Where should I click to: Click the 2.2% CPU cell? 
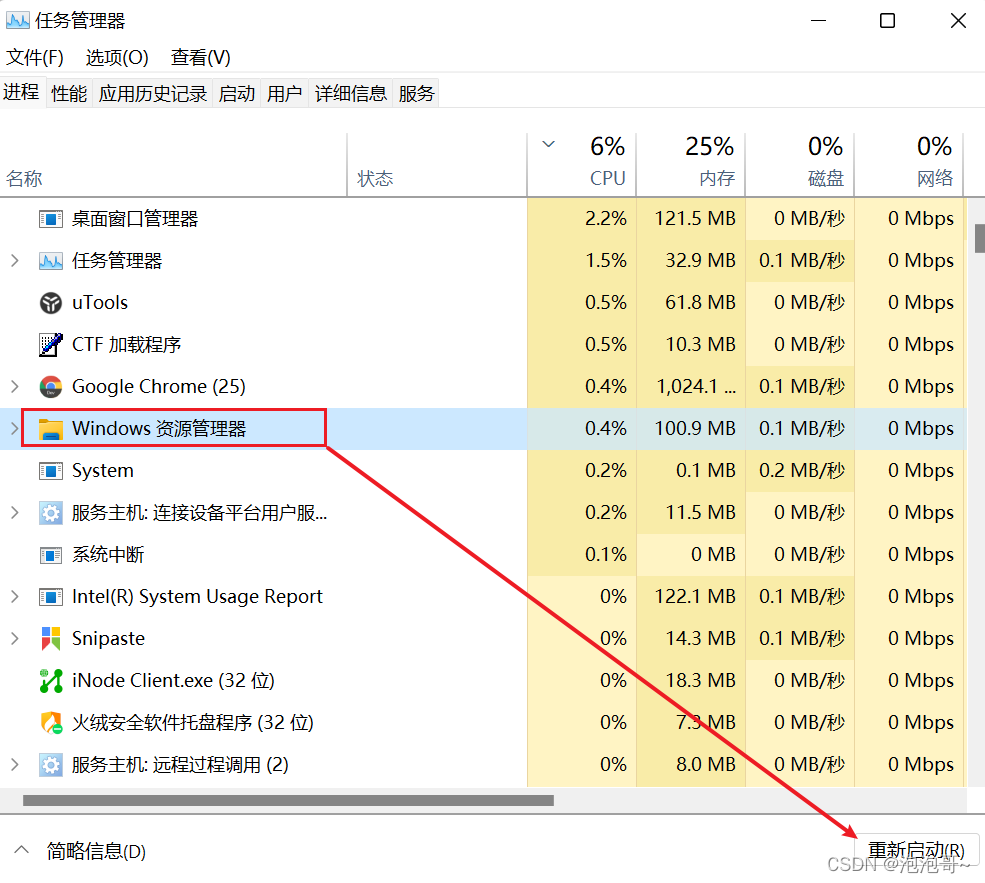pos(582,219)
